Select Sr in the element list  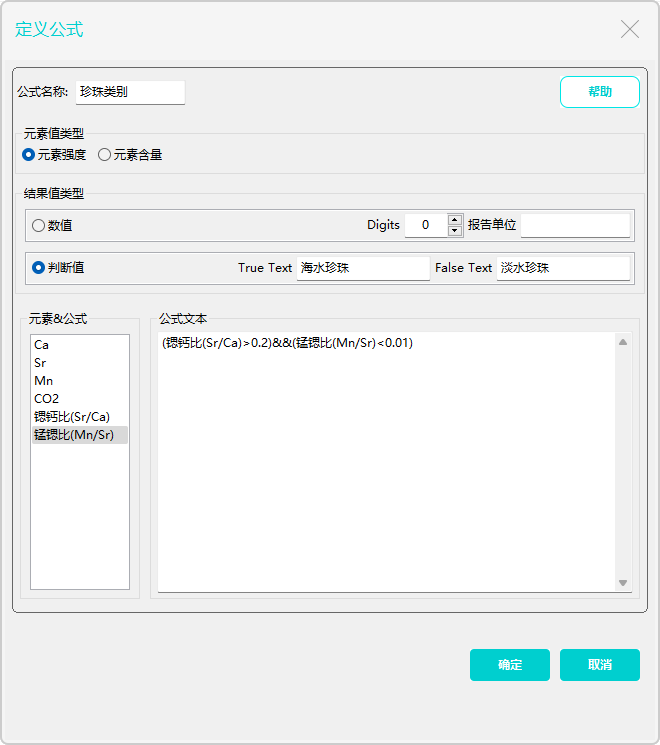coord(80,363)
